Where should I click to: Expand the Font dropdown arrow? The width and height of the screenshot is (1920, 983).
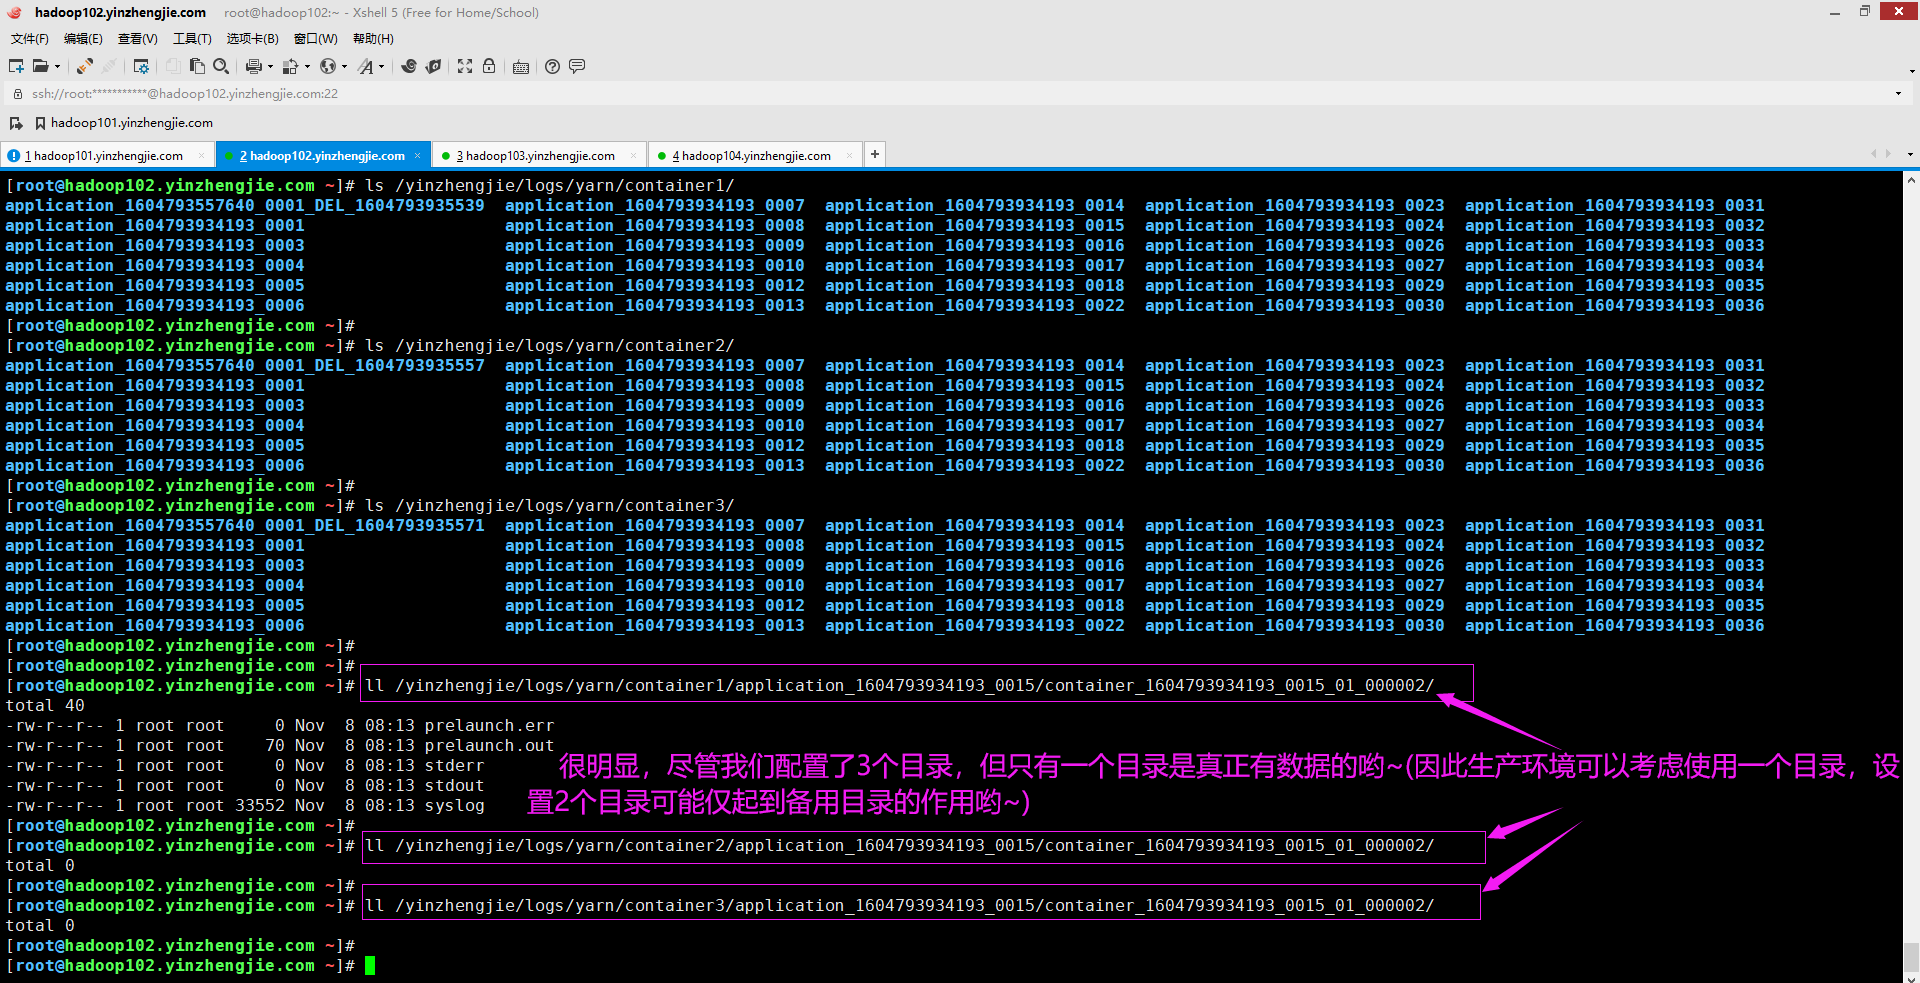tap(382, 67)
